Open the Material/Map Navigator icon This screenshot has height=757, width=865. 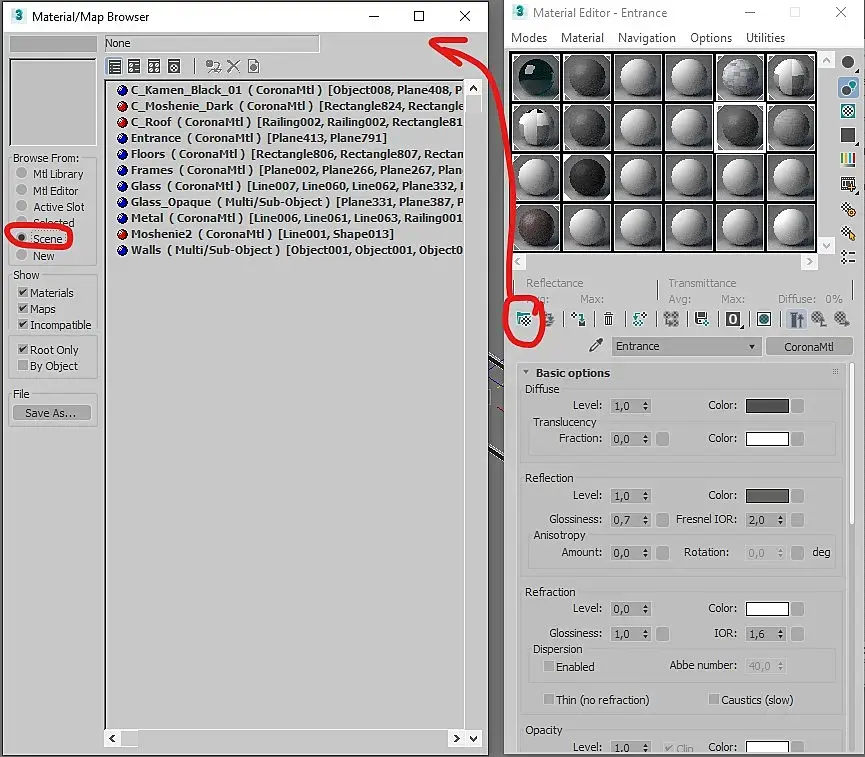[848, 257]
